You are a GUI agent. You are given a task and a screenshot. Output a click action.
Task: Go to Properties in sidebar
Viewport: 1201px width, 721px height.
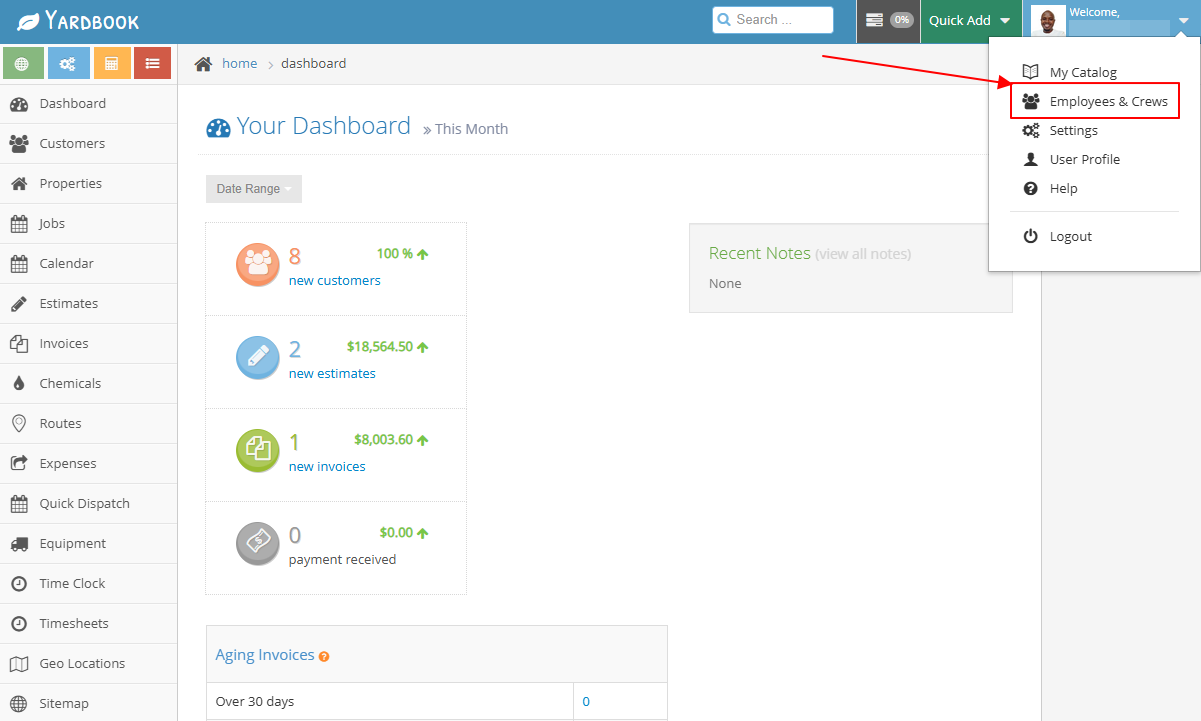coord(88,183)
